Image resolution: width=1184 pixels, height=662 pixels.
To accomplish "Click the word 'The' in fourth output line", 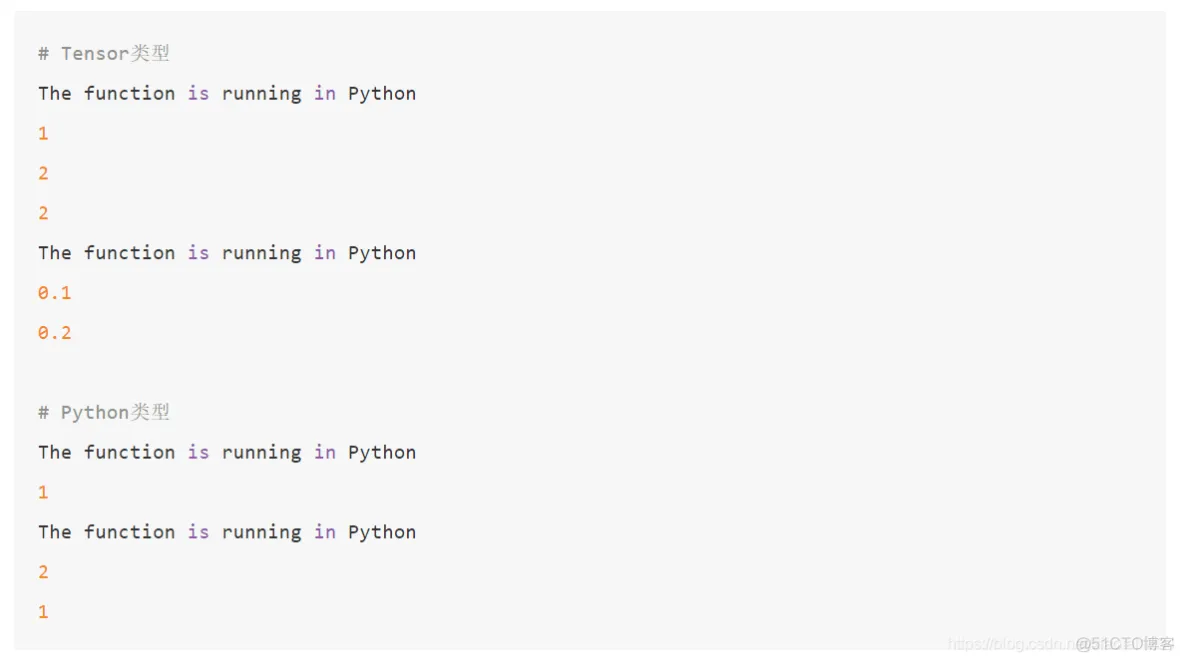I will (54, 532).
